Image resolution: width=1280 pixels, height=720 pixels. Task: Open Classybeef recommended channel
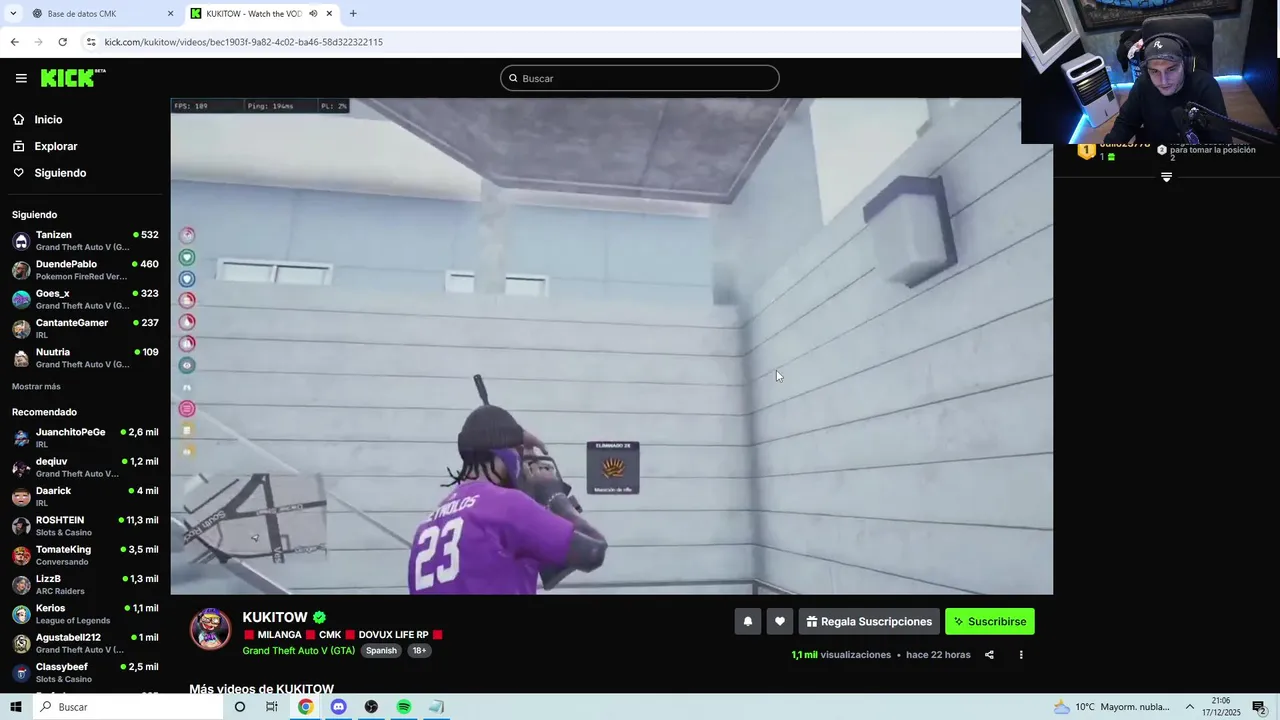[85, 673]
